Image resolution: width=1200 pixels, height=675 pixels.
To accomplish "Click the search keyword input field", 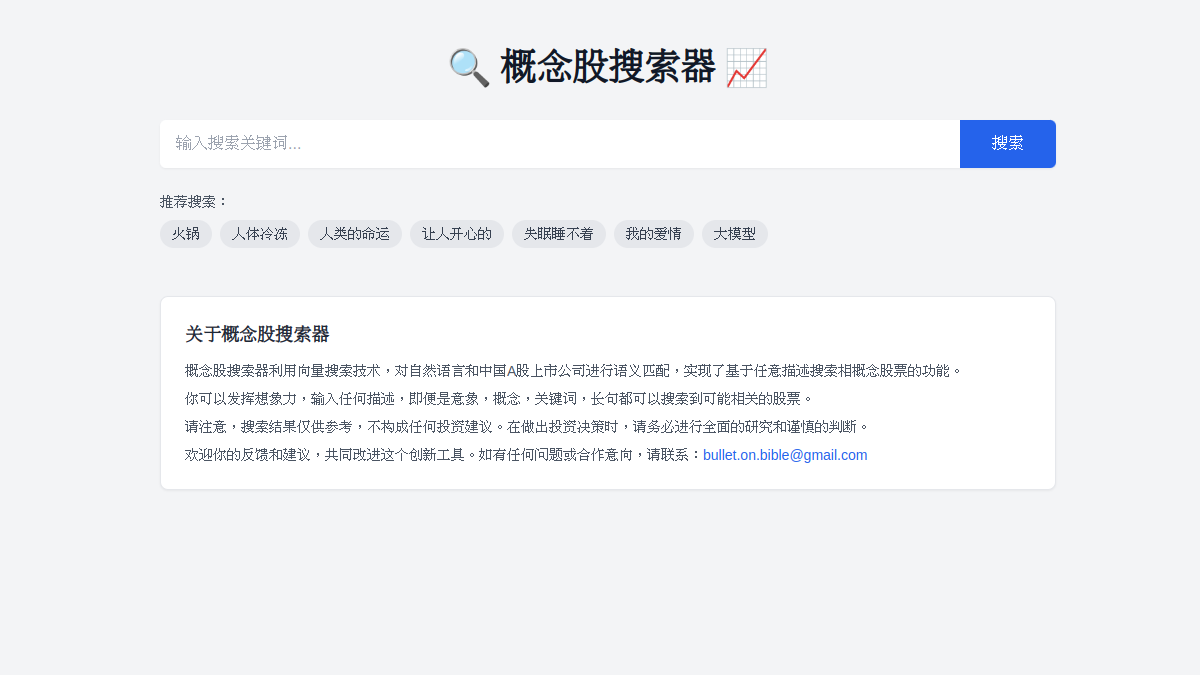I will pyautogui.click(x=560, y=144).
